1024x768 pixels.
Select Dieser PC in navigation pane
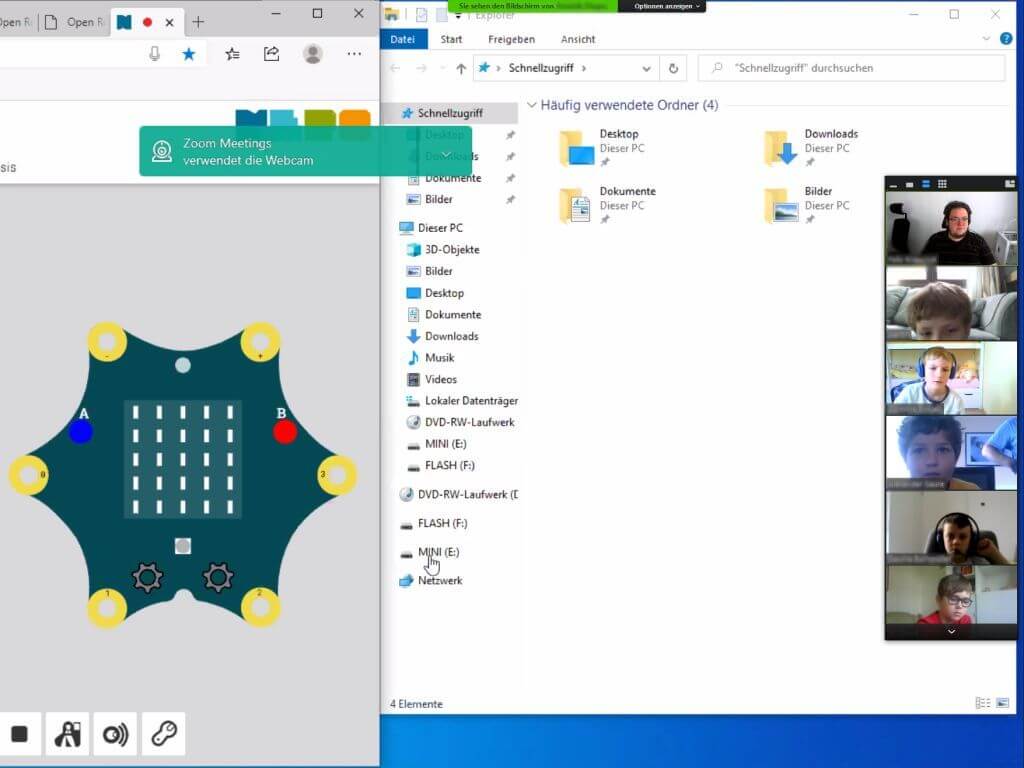click(x=440, y=228)
